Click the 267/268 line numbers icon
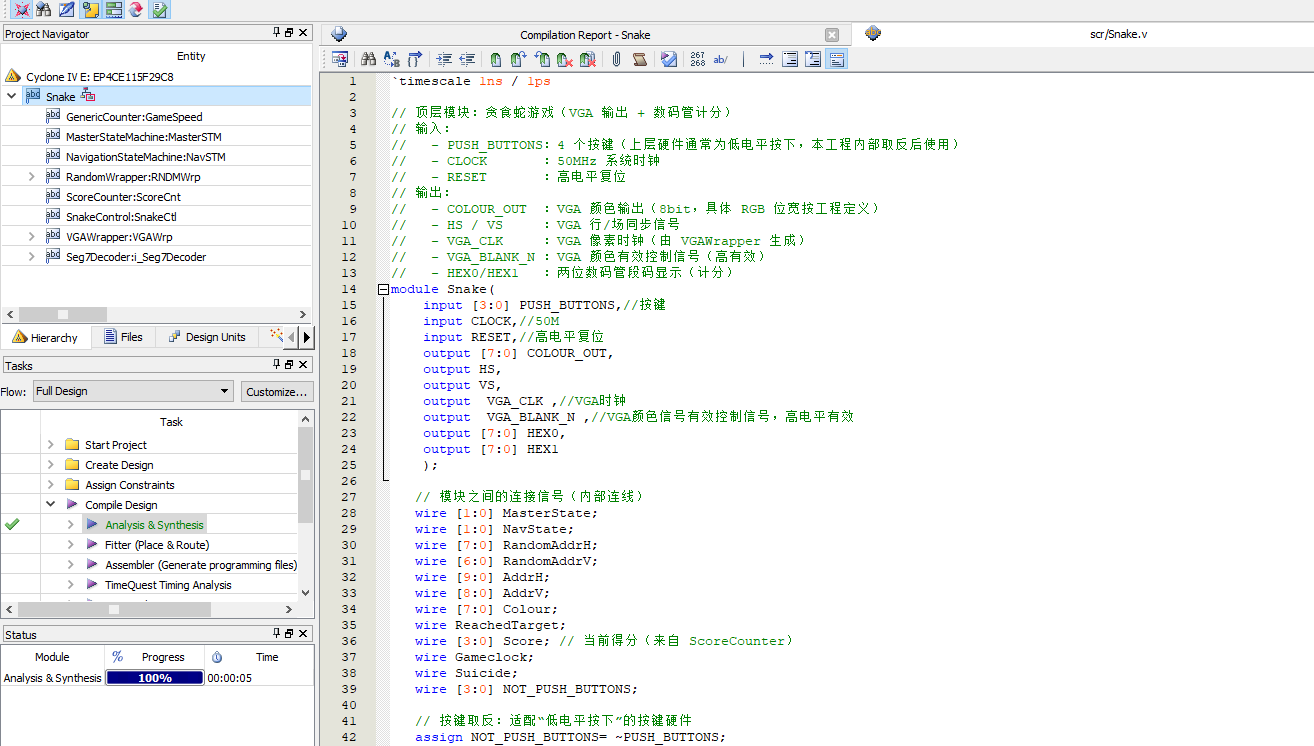The image size is (1314, 746). click(698, 59)
